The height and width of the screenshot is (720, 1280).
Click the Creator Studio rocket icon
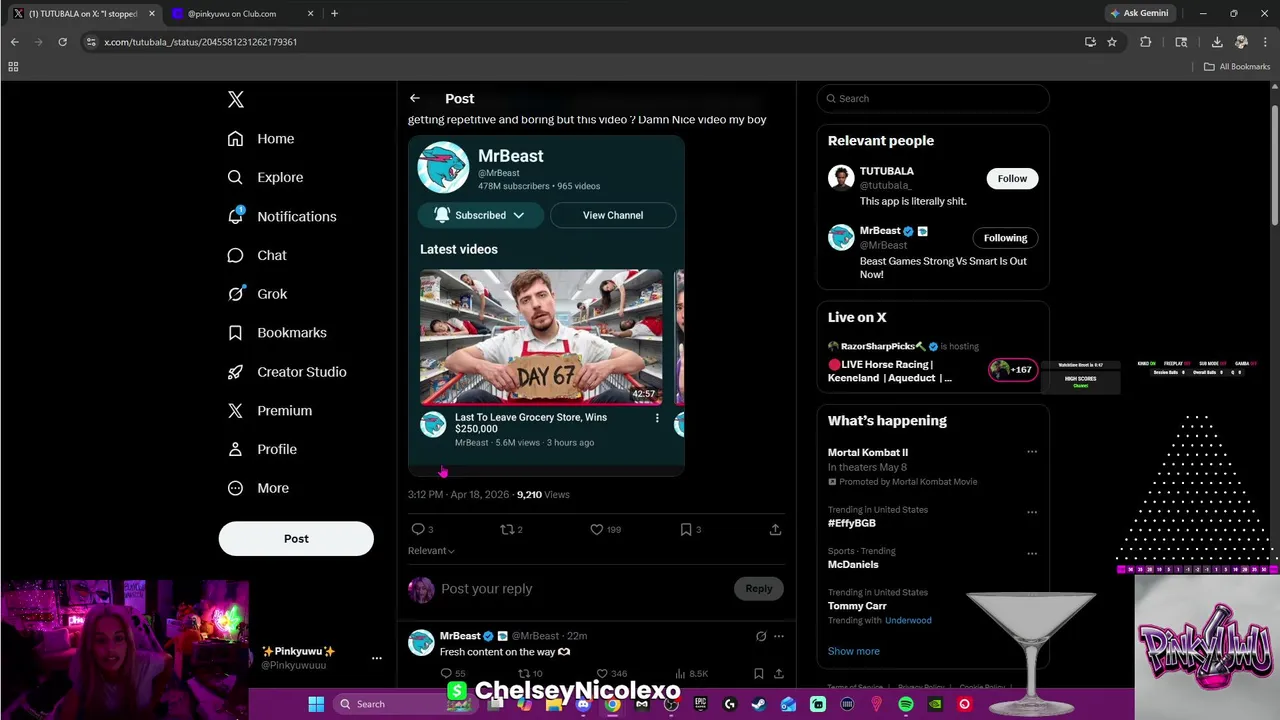coord(235,372)
